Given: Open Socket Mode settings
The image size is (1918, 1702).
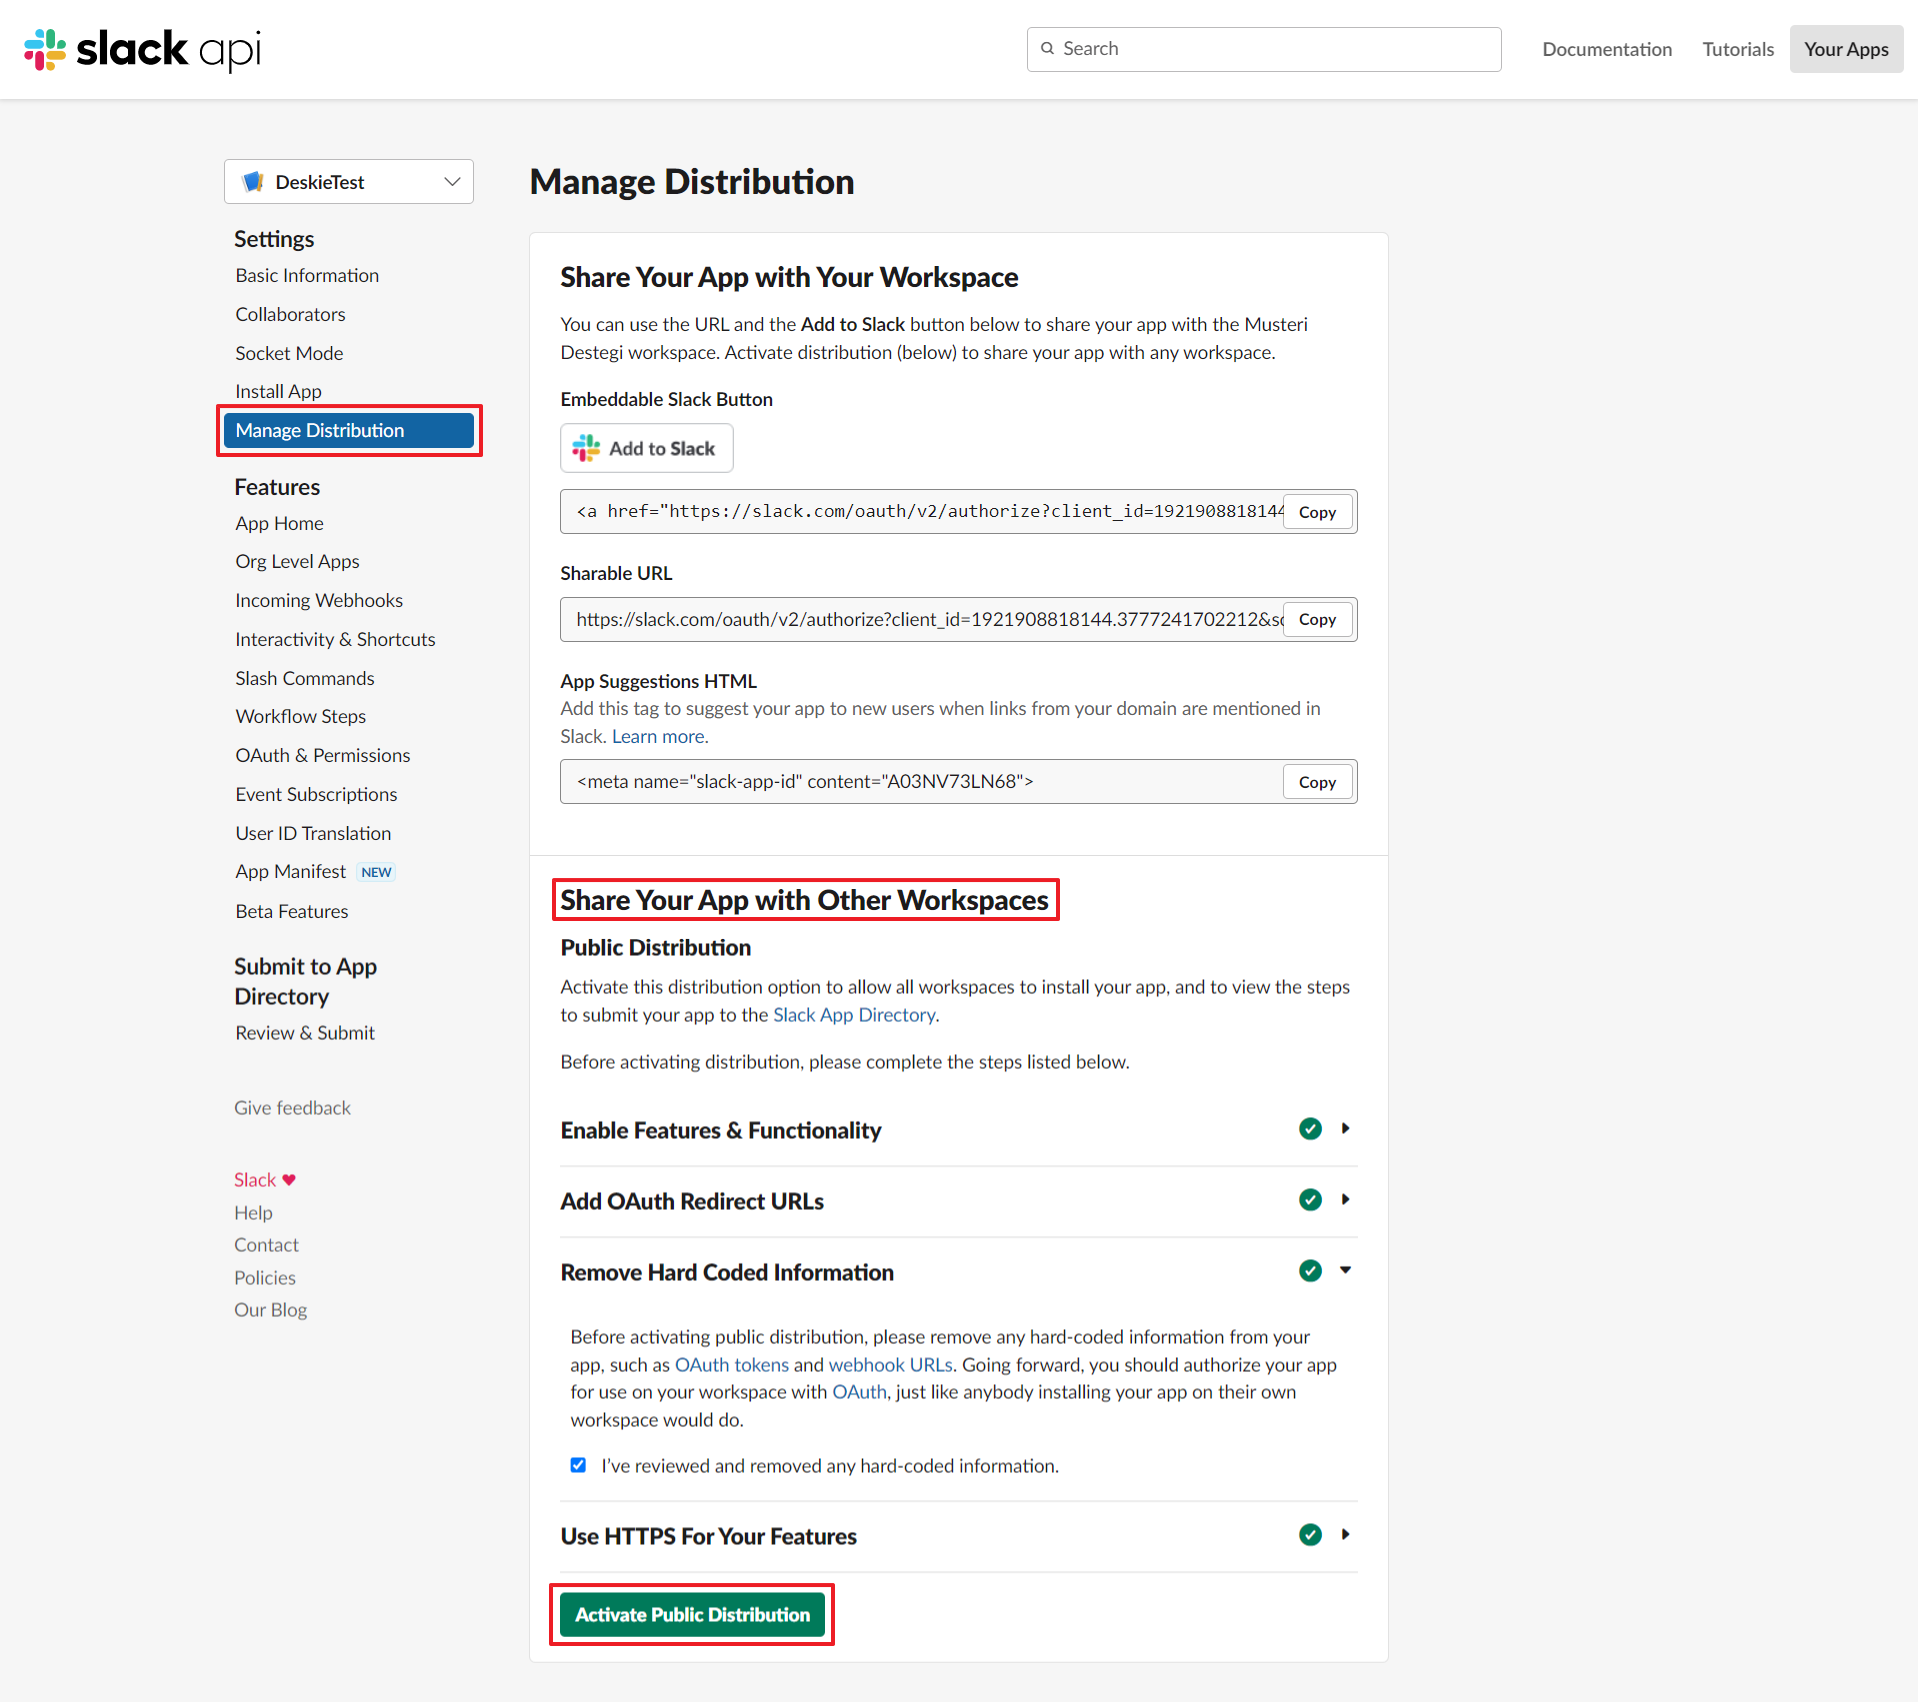Looking at the screenshot, I should (x=289, y=353).
